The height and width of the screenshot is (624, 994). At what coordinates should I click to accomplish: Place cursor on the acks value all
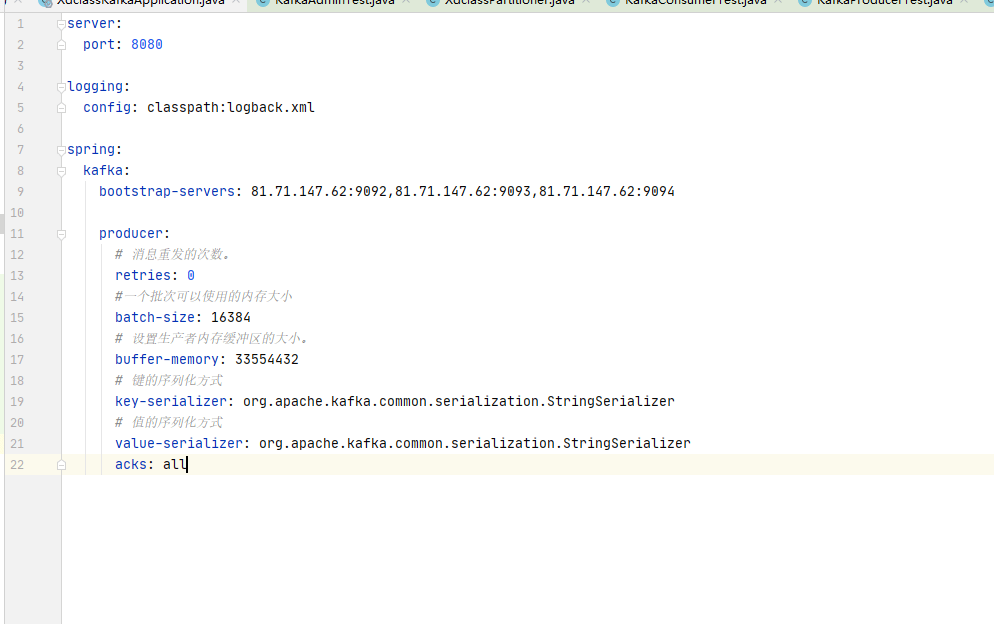coord(174,464)
